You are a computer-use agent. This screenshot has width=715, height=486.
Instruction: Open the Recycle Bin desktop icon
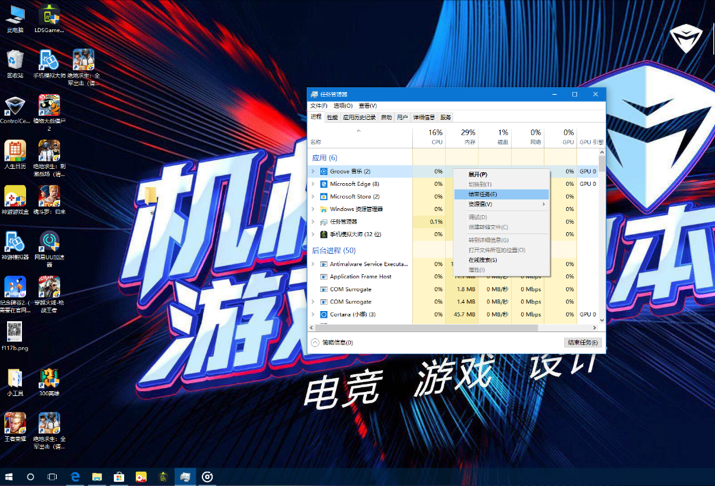[x=15, y=64]
